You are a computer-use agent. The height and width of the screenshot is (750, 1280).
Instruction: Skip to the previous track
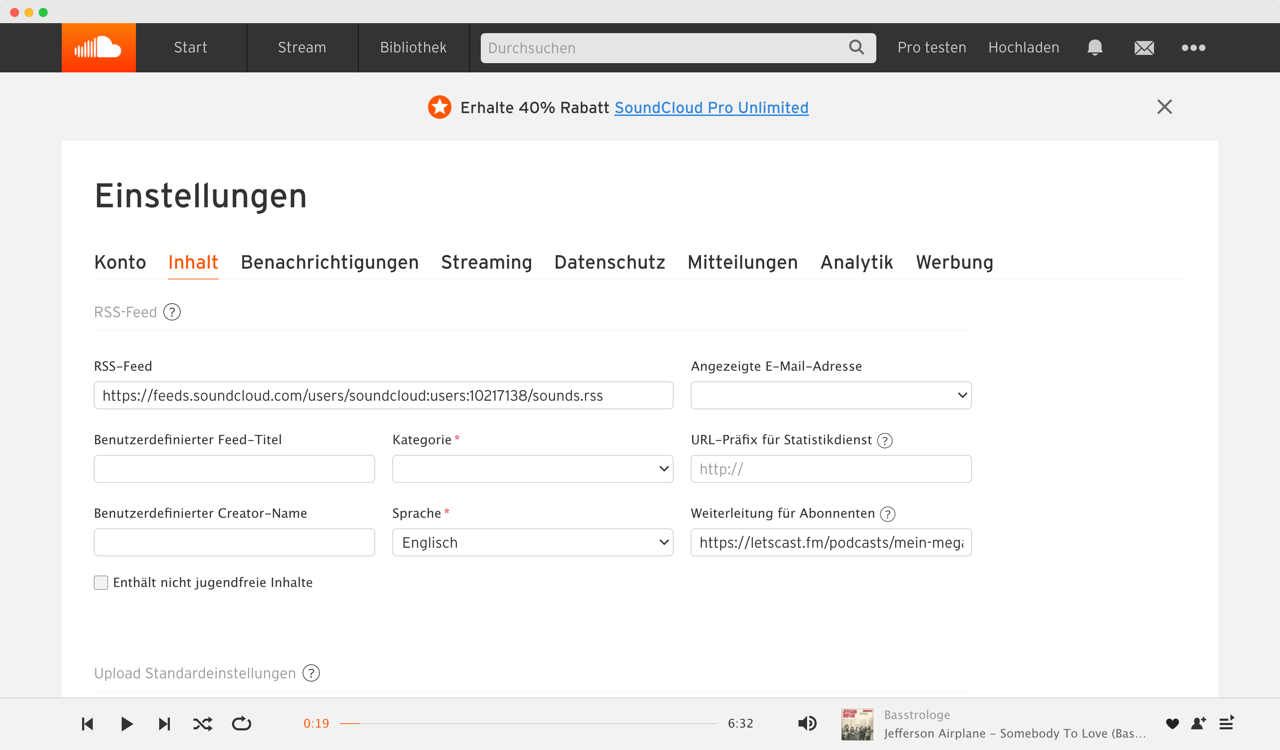point(87,724)
